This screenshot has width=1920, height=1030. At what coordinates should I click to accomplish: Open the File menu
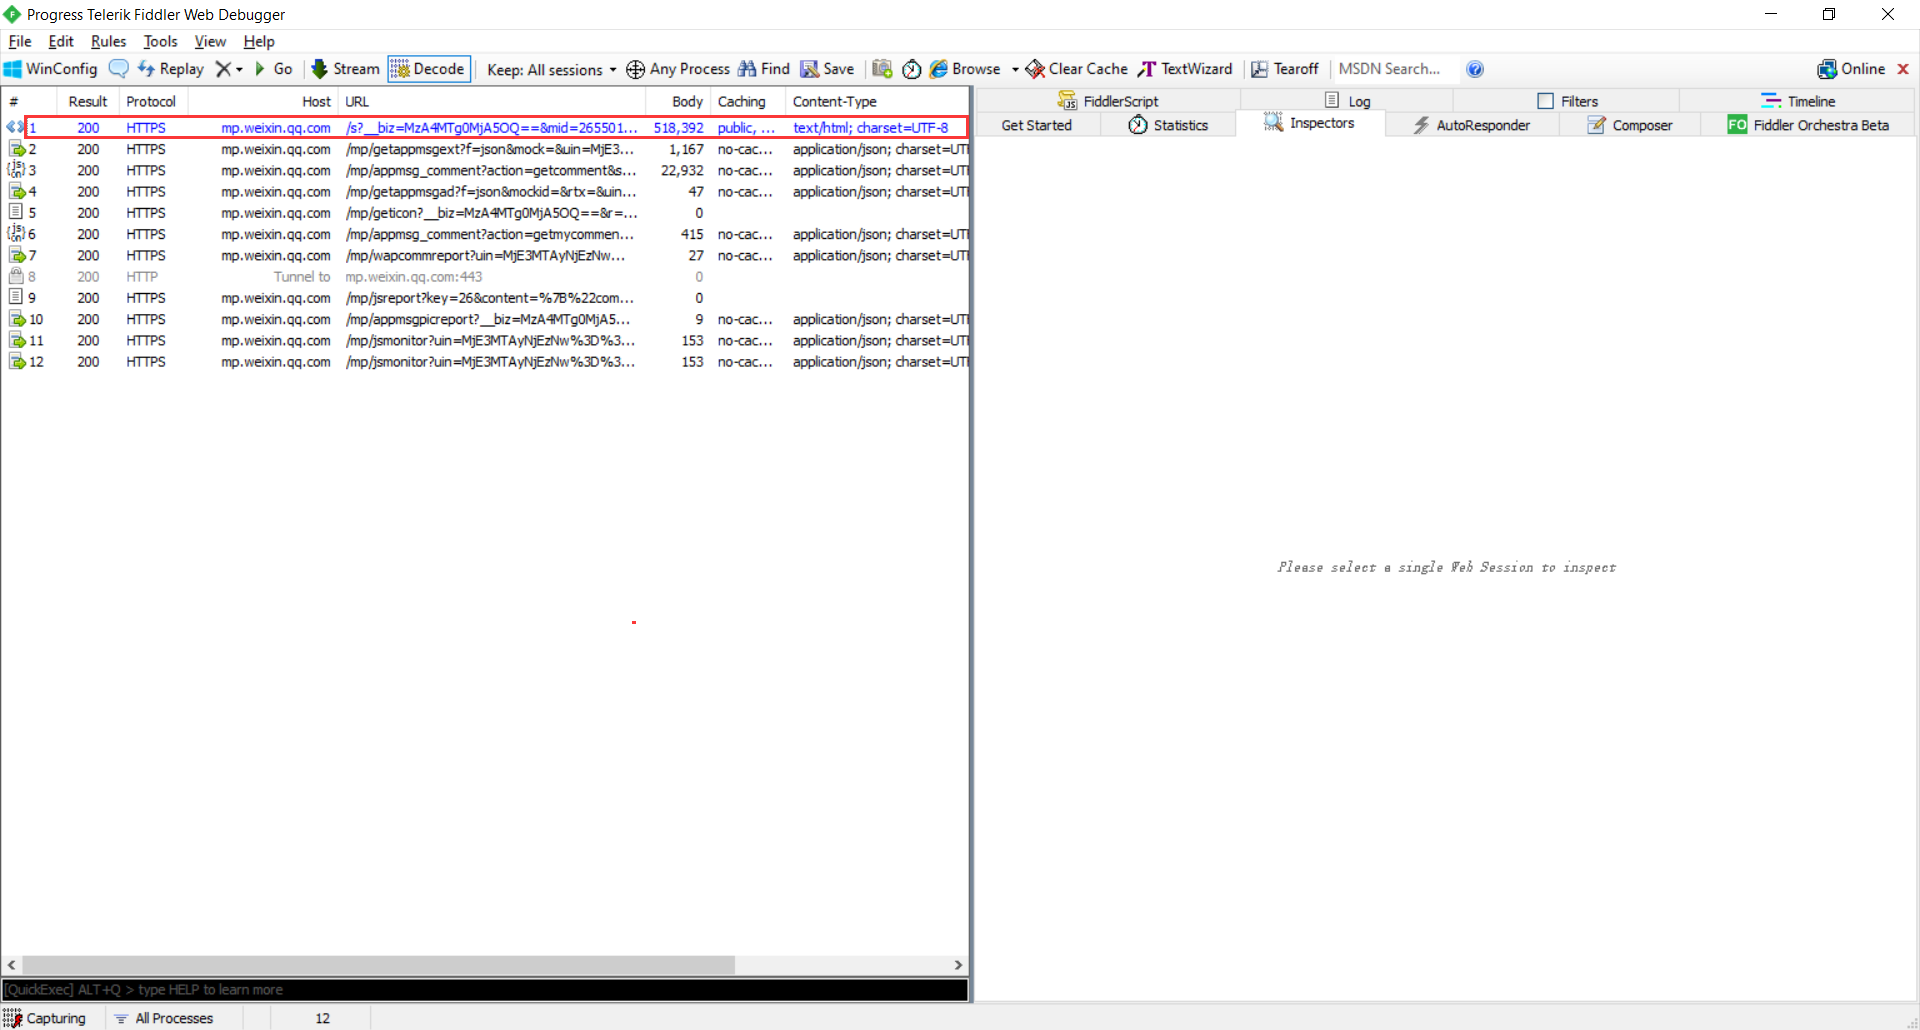click(20, 41)
